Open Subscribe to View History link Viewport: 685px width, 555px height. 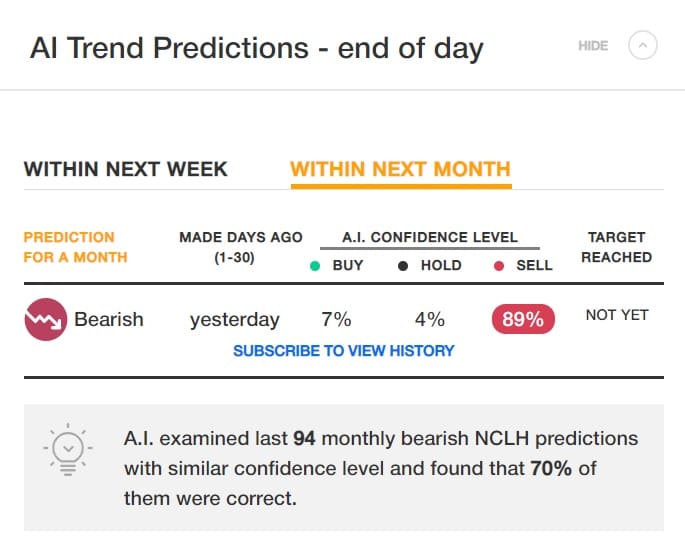(x=343, y=351)
